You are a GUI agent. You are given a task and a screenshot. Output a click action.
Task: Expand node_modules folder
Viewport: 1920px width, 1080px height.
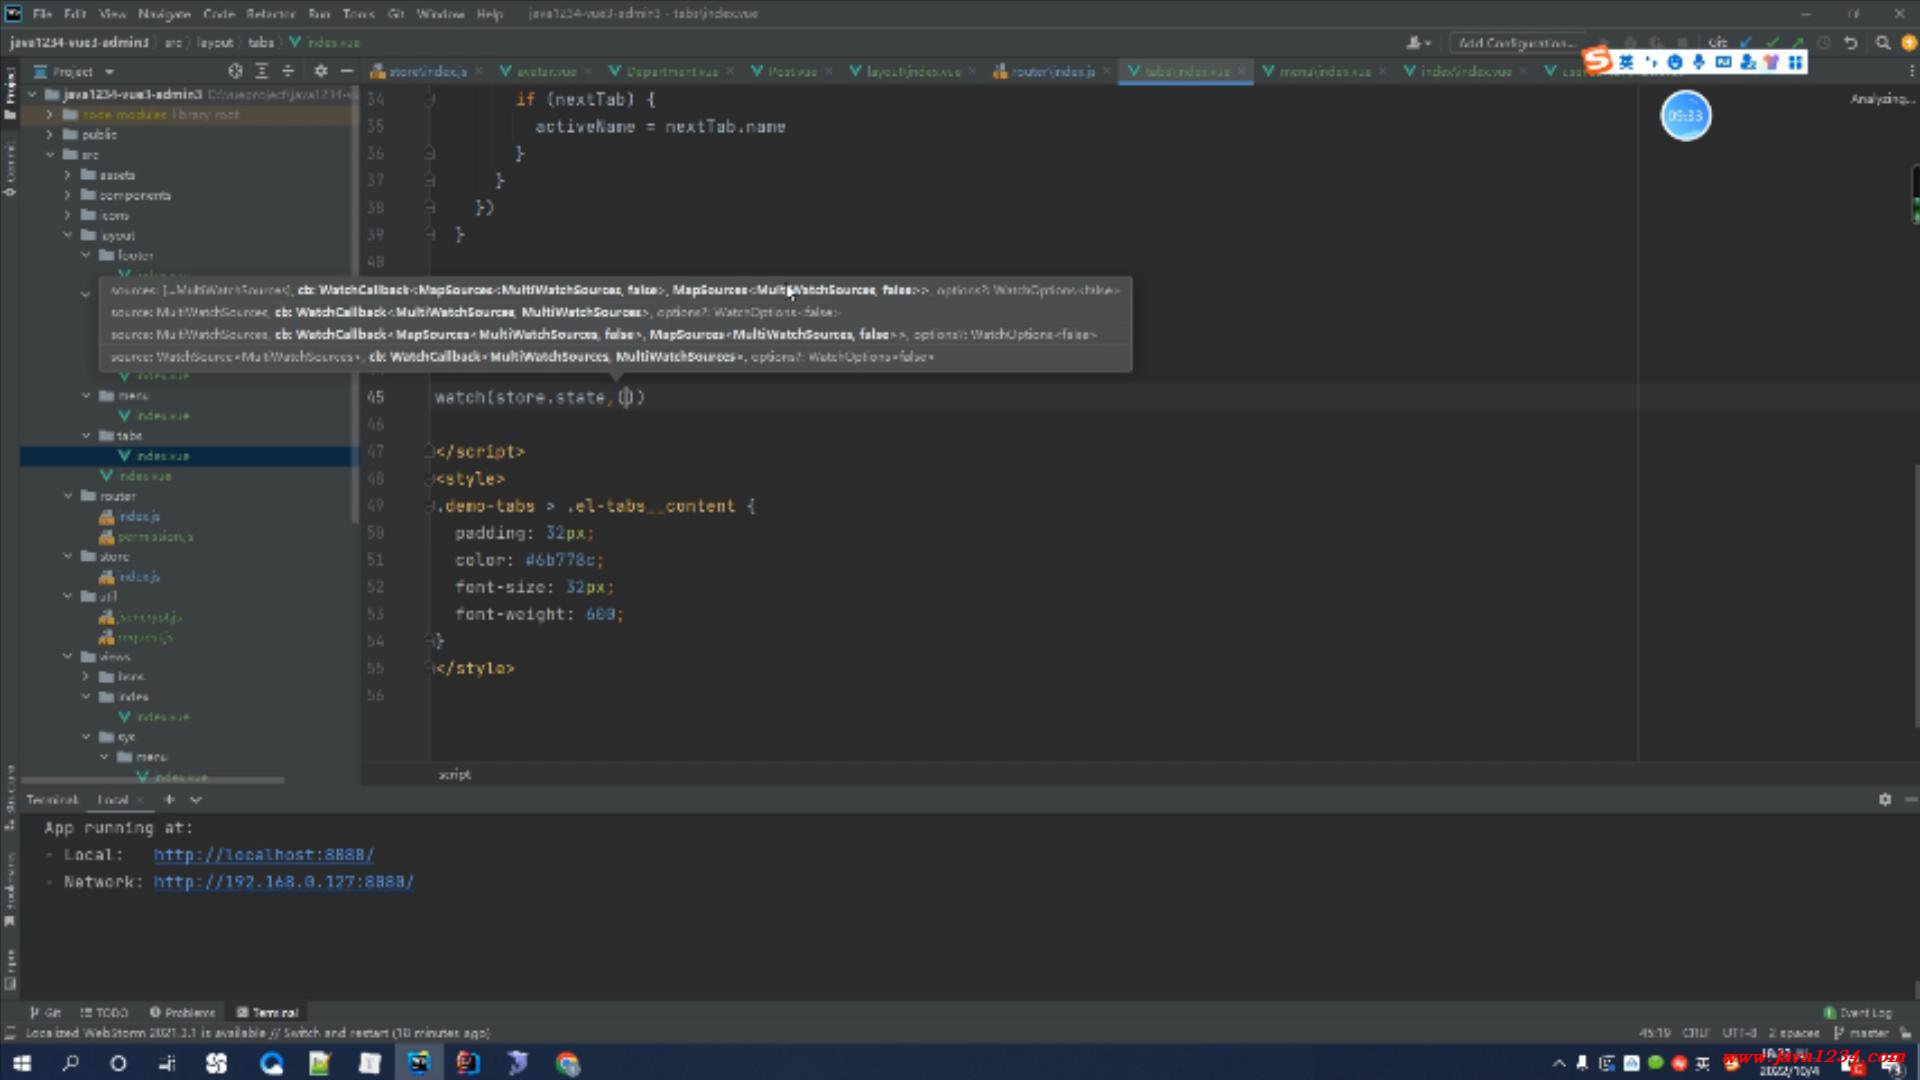click(x=49, y=115)
